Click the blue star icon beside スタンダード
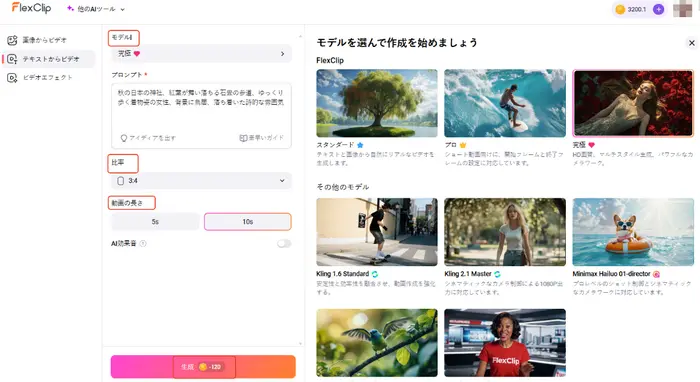 (x=360, y=145)
